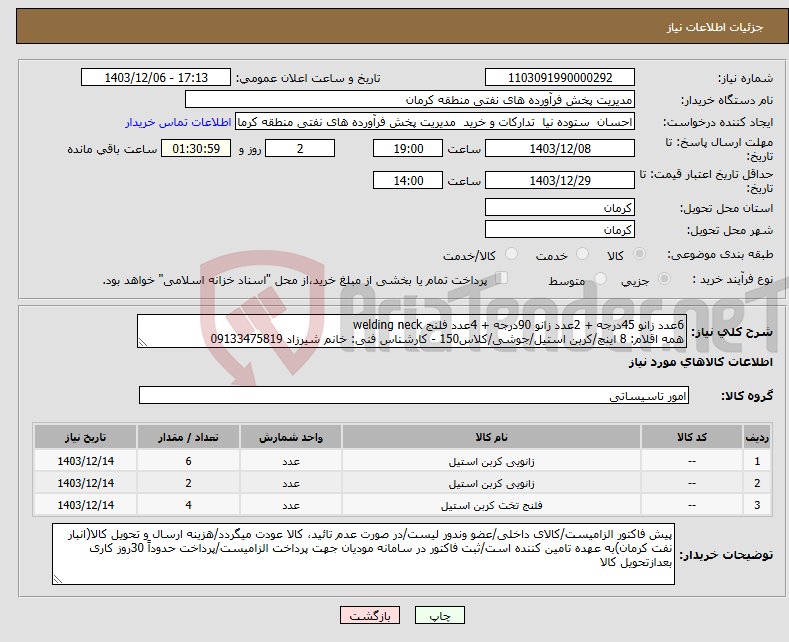Click the گروه کالا label
The image size is (789, 642).
point(747,396)
